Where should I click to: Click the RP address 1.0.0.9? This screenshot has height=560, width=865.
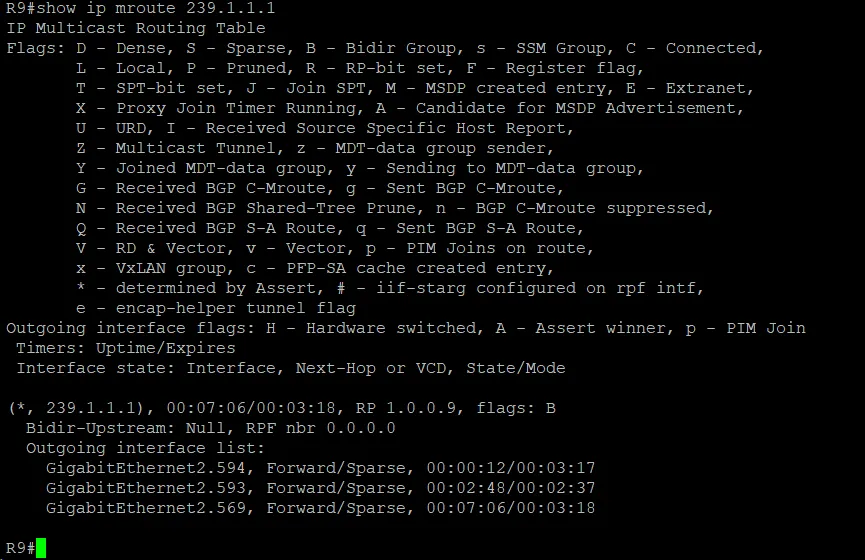pyautogui.click(x=421, y=408)
